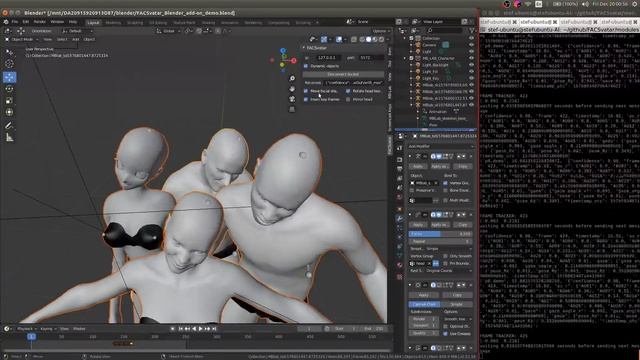The image size is (640, 360).
Task: Open the viewport Add menu
Action: click(x=76, y=40)
